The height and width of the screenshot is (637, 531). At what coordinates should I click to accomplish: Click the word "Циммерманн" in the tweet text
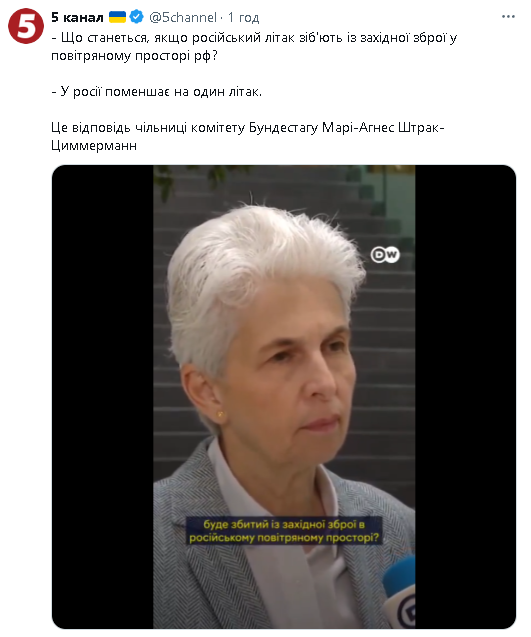click(94, 145)
